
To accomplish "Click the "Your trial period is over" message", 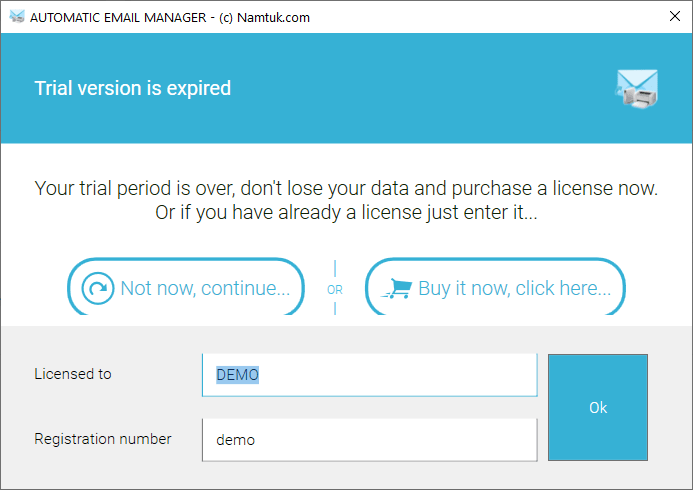I will click(x=346, y=188).
